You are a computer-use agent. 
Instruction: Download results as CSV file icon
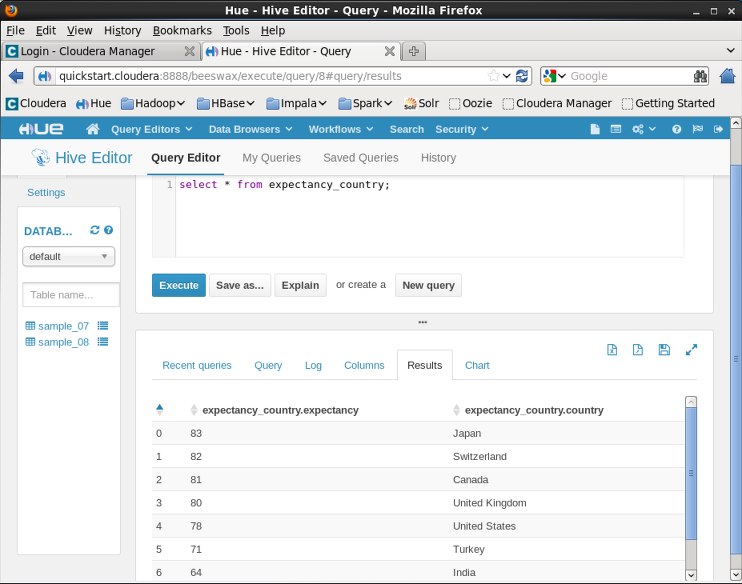point(637,349)
